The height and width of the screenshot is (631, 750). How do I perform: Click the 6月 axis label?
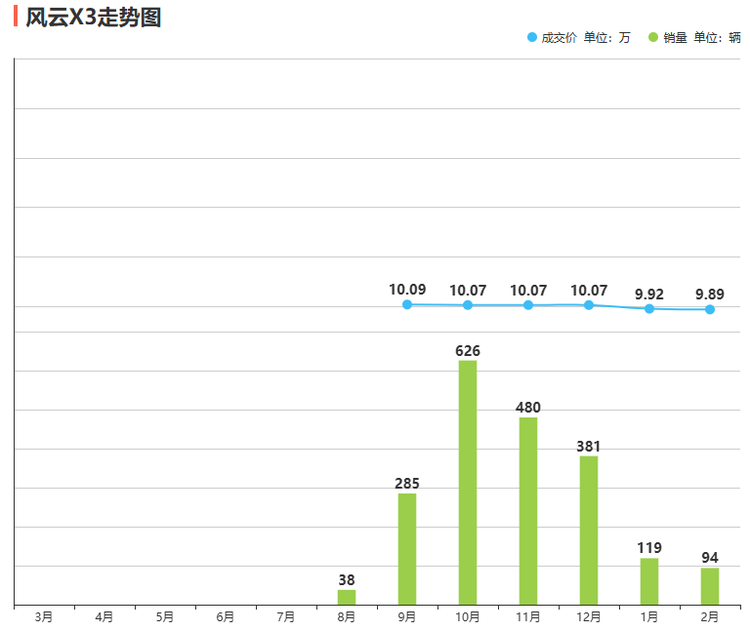point(226,617)
